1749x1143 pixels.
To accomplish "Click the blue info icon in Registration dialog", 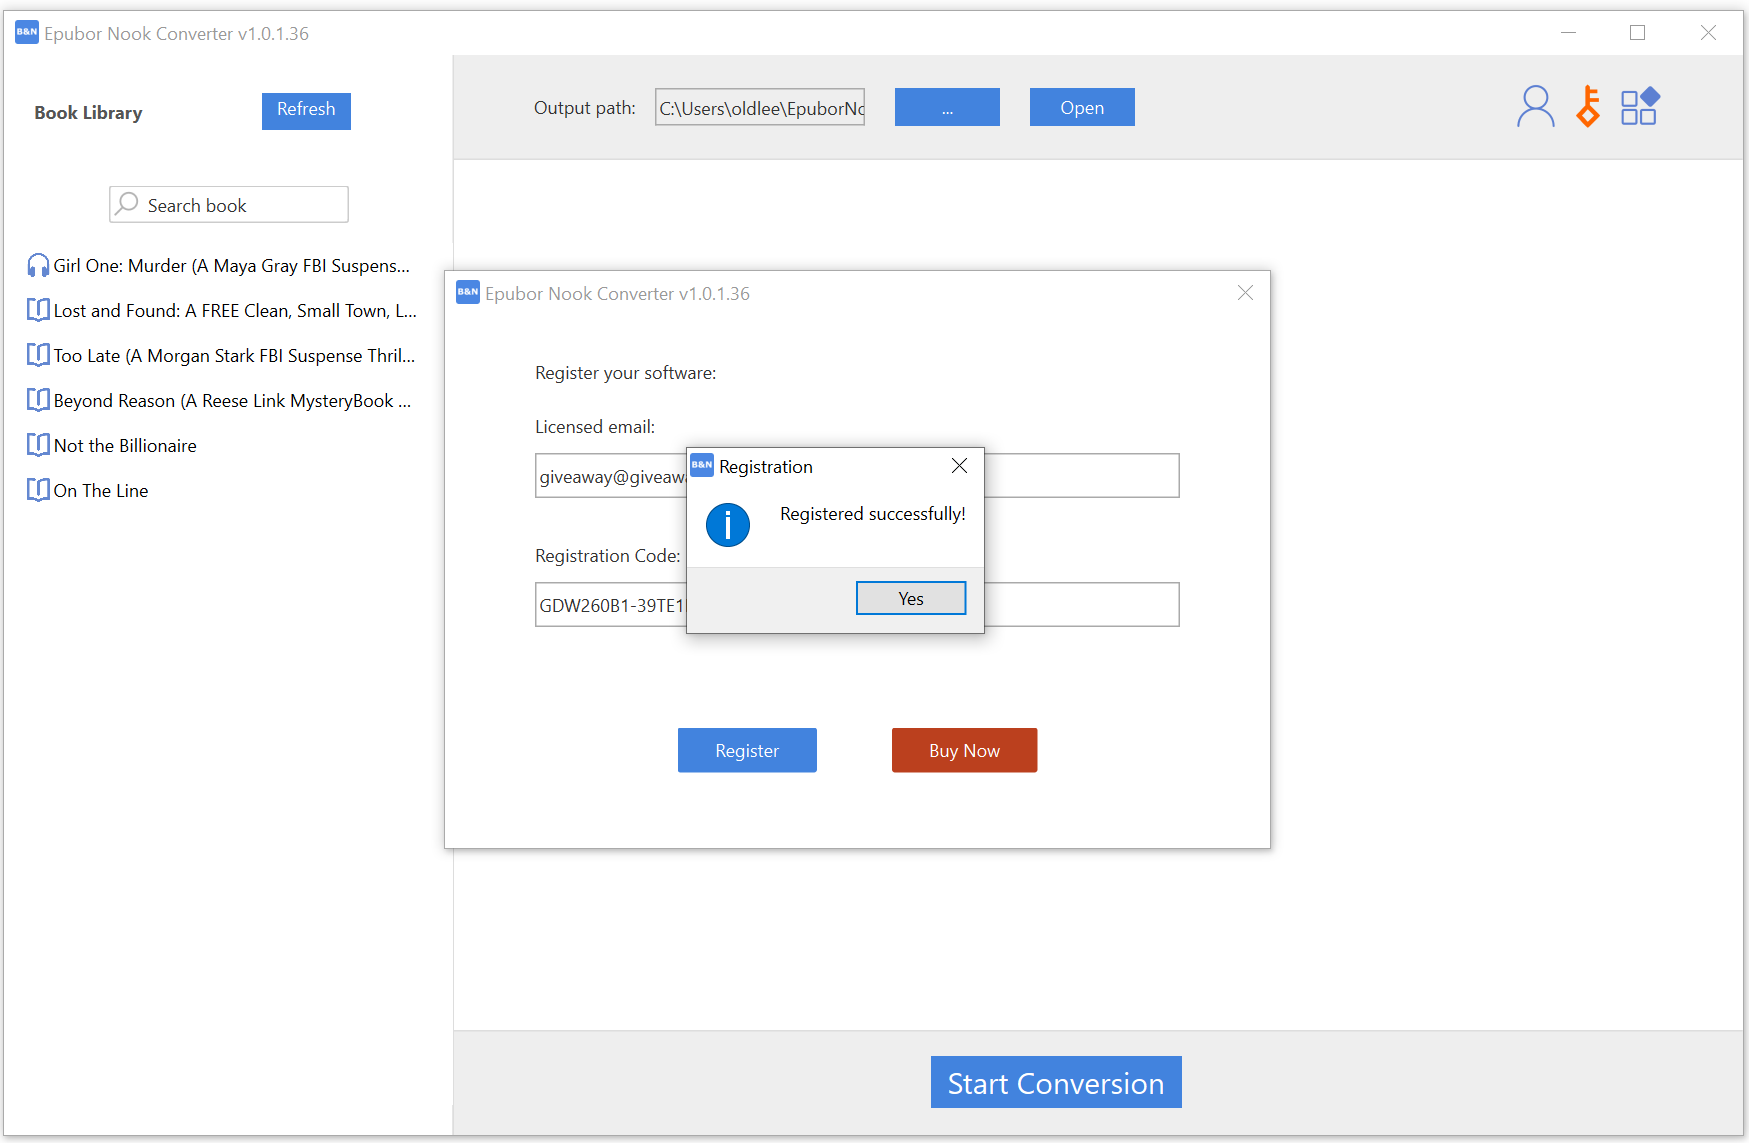I will (x=728, y=525).
